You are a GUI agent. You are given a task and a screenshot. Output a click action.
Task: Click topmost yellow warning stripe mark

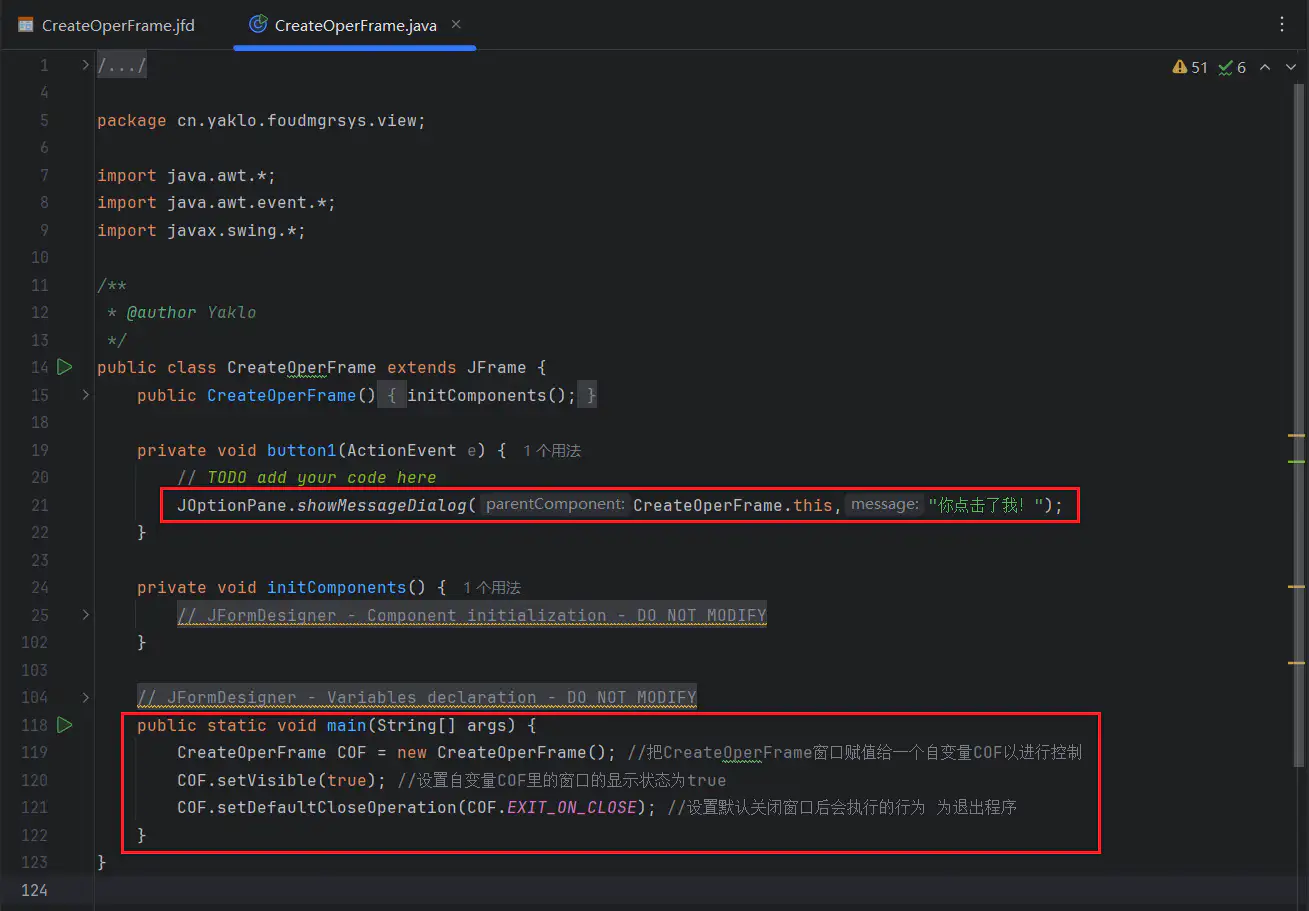1296,435
